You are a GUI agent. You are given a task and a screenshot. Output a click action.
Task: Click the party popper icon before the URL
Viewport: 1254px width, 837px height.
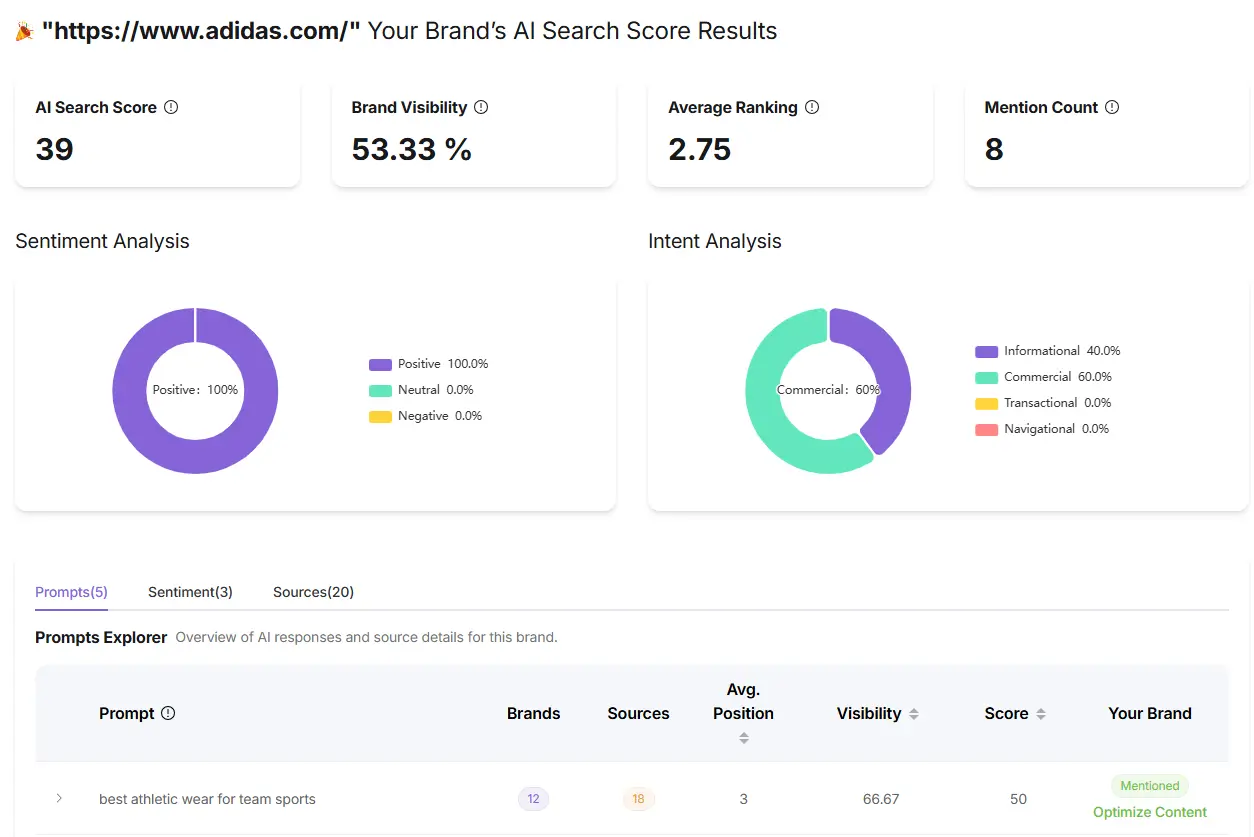(x=24, y=32)
